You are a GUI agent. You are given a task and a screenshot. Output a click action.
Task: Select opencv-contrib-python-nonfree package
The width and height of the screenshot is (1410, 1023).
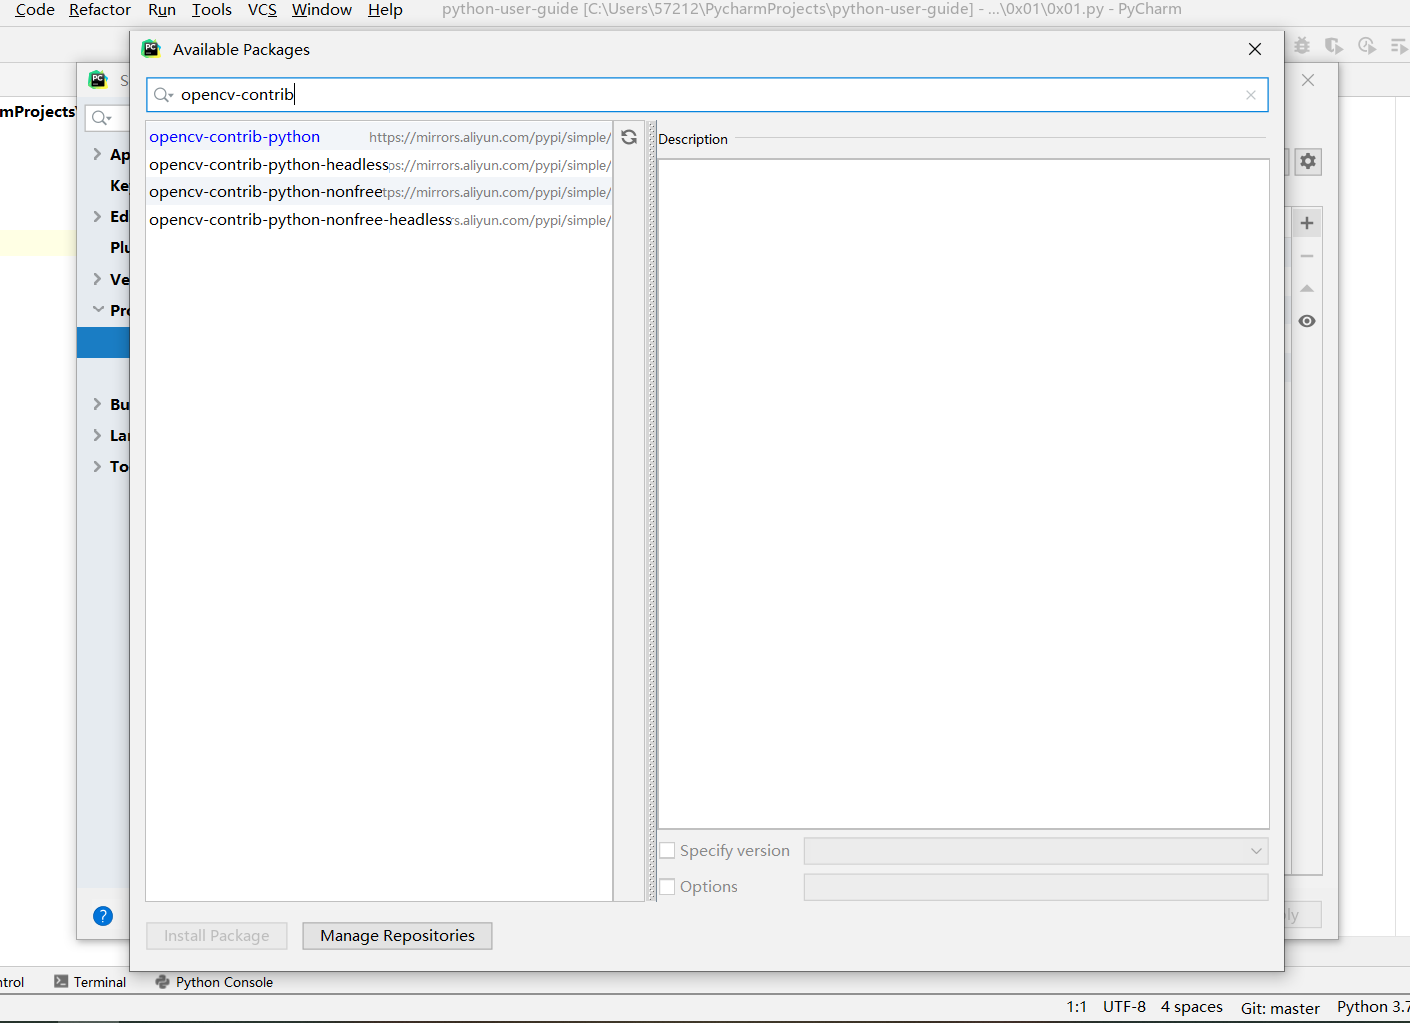[x=379, y=192]
